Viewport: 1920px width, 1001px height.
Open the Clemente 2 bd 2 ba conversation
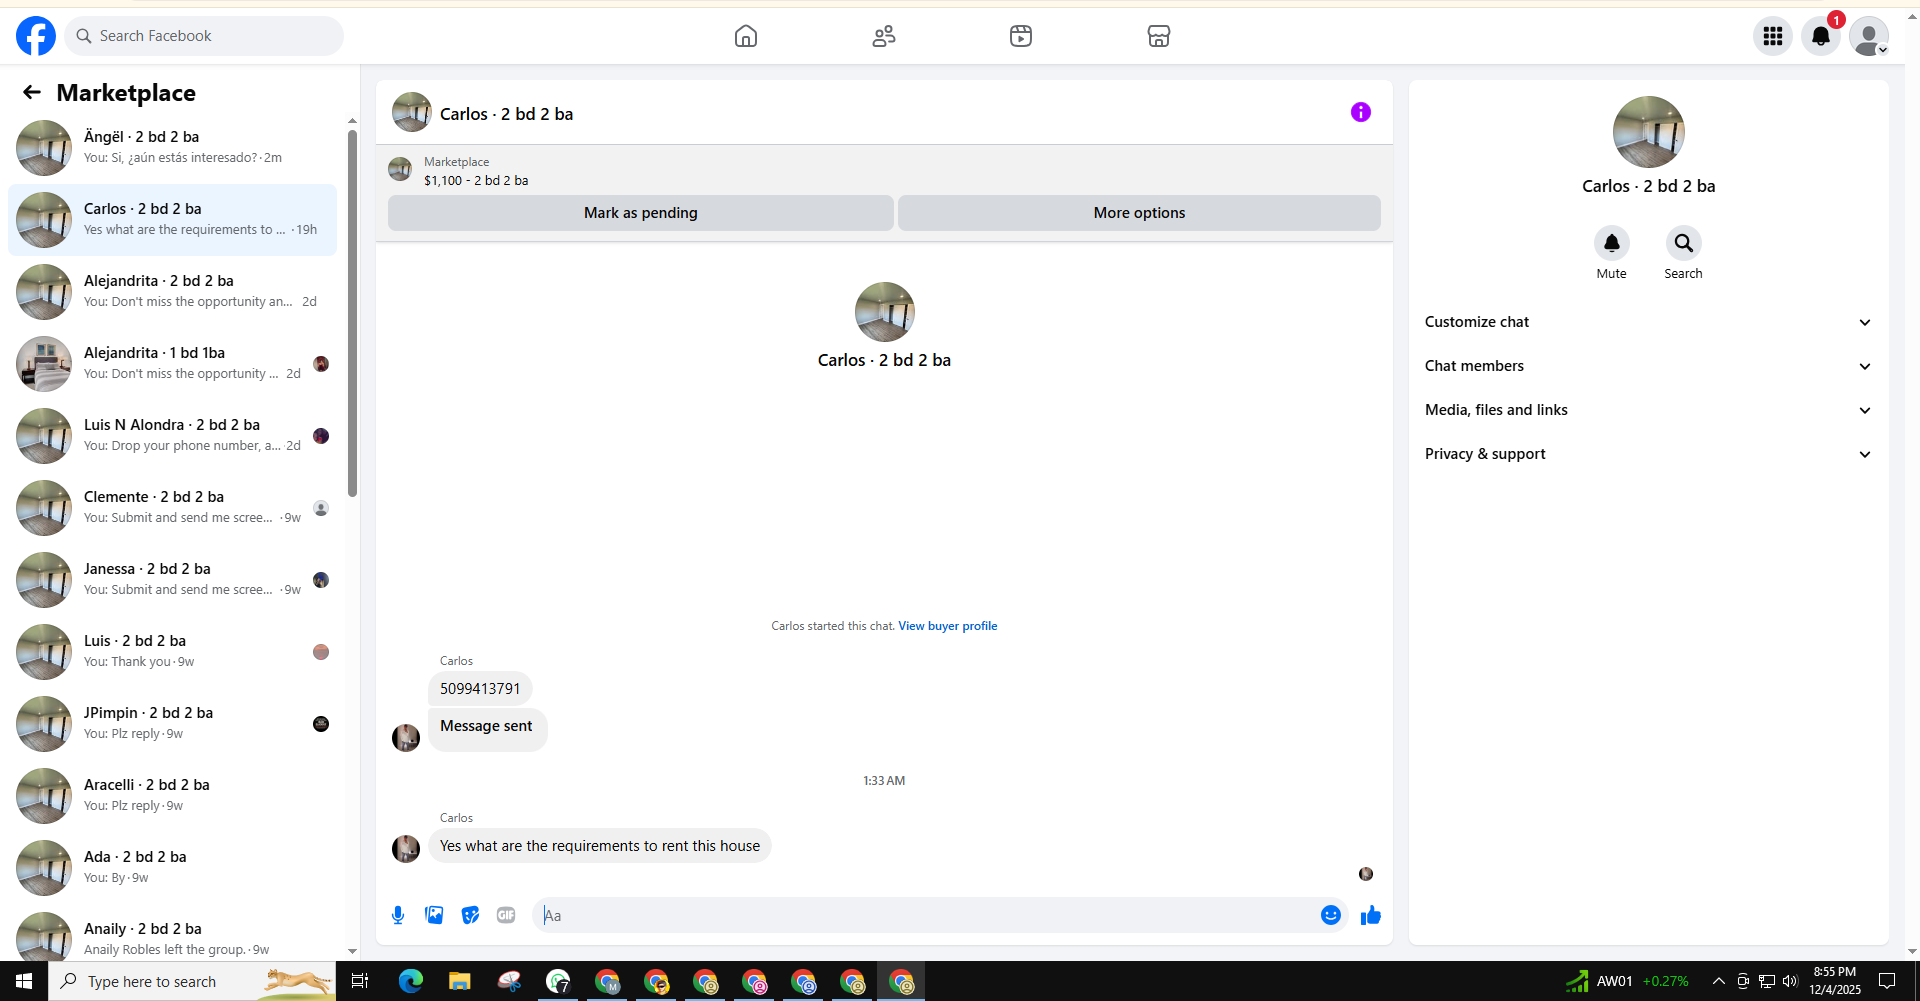pos(172,508)
